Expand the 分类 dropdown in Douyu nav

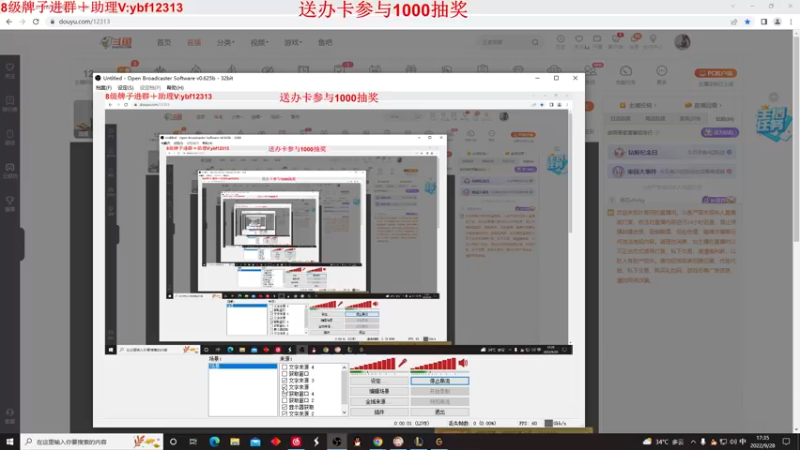pyautogui.click(x=226, y=42)
